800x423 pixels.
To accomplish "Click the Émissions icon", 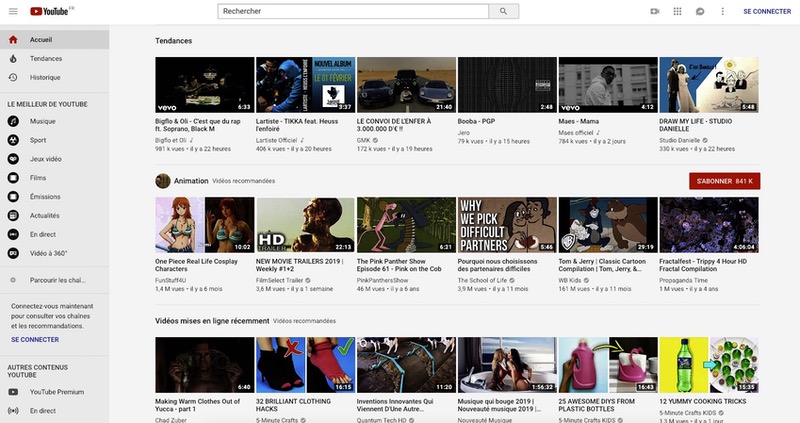I will pyautogui.click(x=13, y=197).
